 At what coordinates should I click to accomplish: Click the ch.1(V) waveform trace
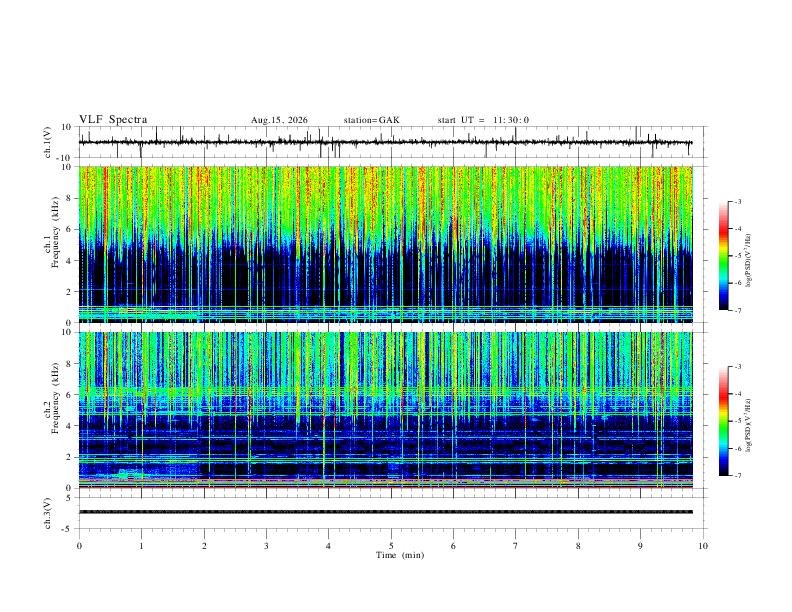(x=385, y=142)
